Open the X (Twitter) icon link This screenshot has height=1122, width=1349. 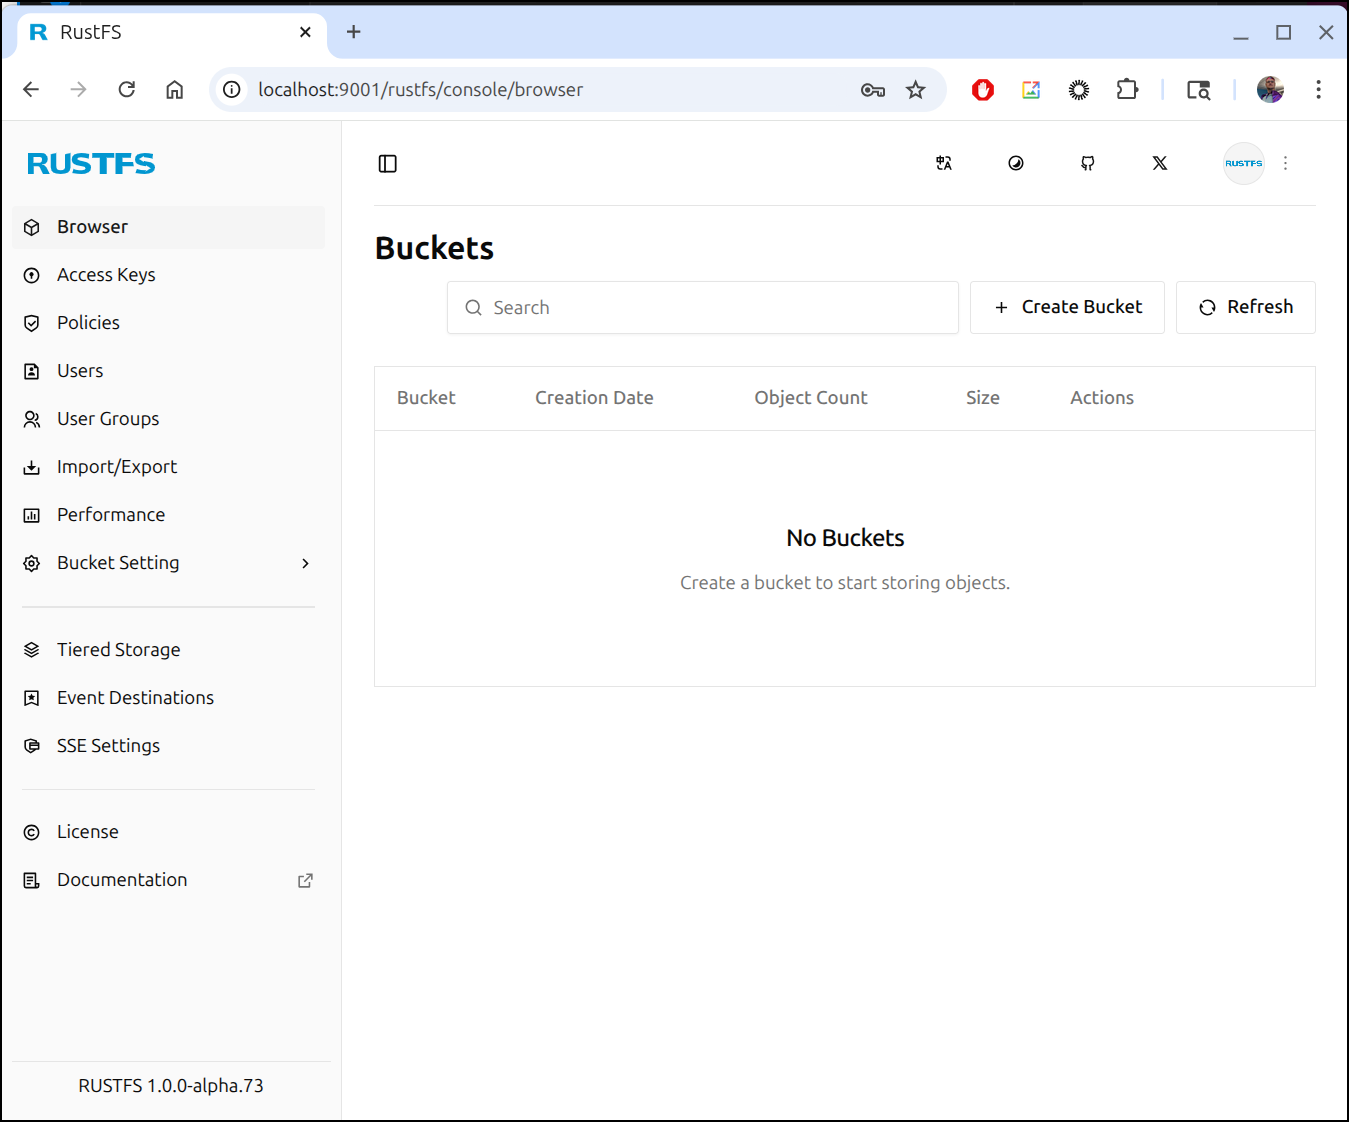(x=1160, y=164)
